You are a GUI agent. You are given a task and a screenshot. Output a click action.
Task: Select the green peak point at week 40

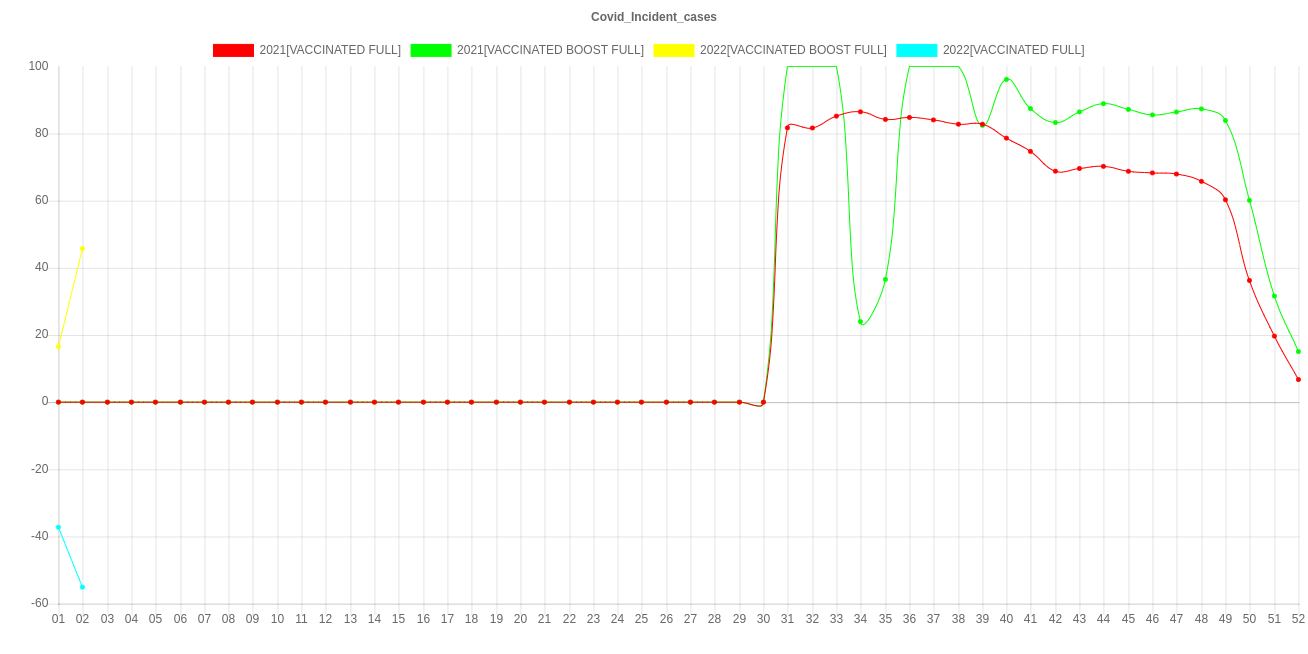coord(1006,79)
